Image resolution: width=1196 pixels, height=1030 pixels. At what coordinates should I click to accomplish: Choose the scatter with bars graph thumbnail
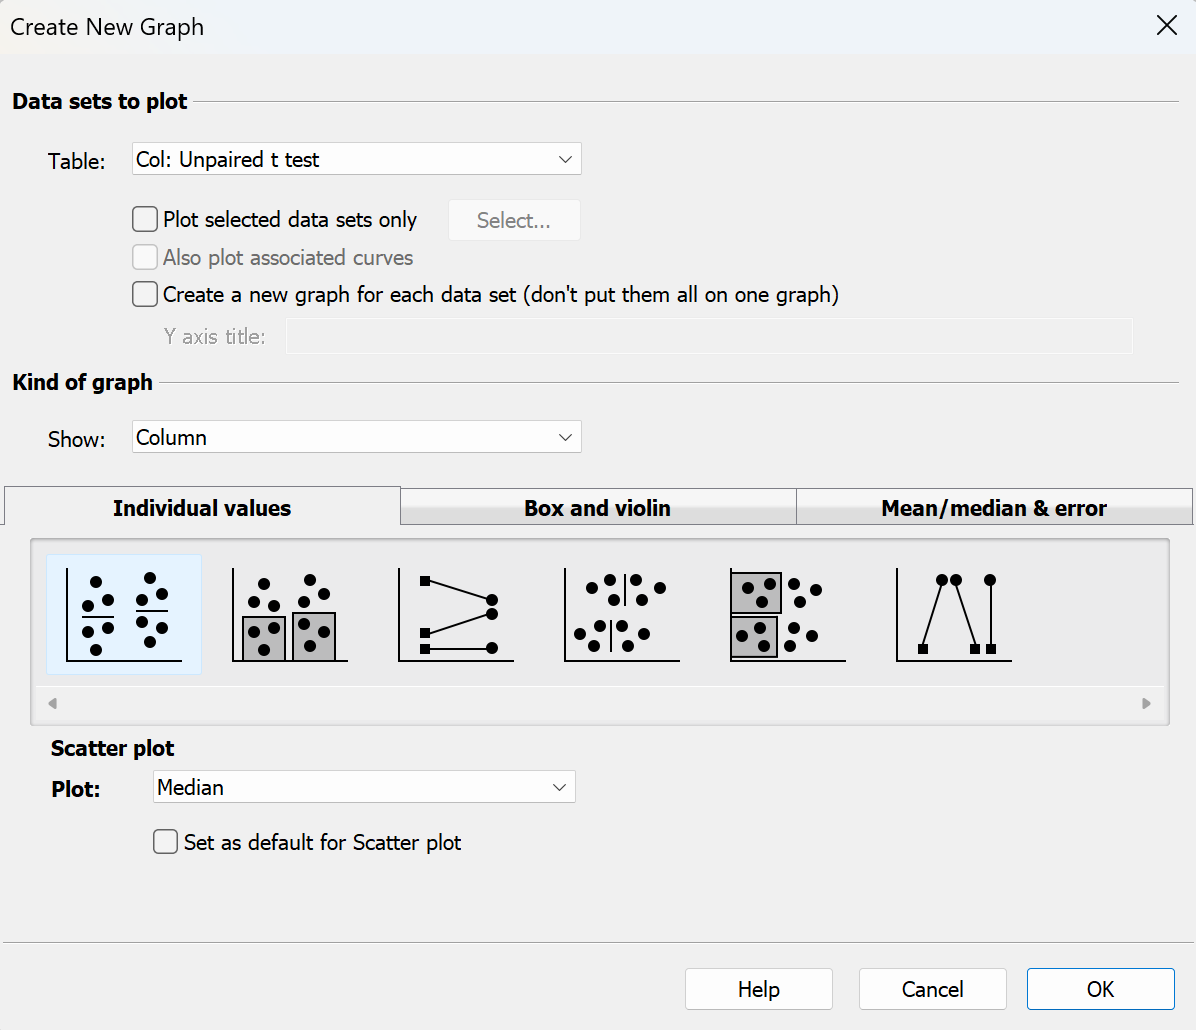point(289,613)
